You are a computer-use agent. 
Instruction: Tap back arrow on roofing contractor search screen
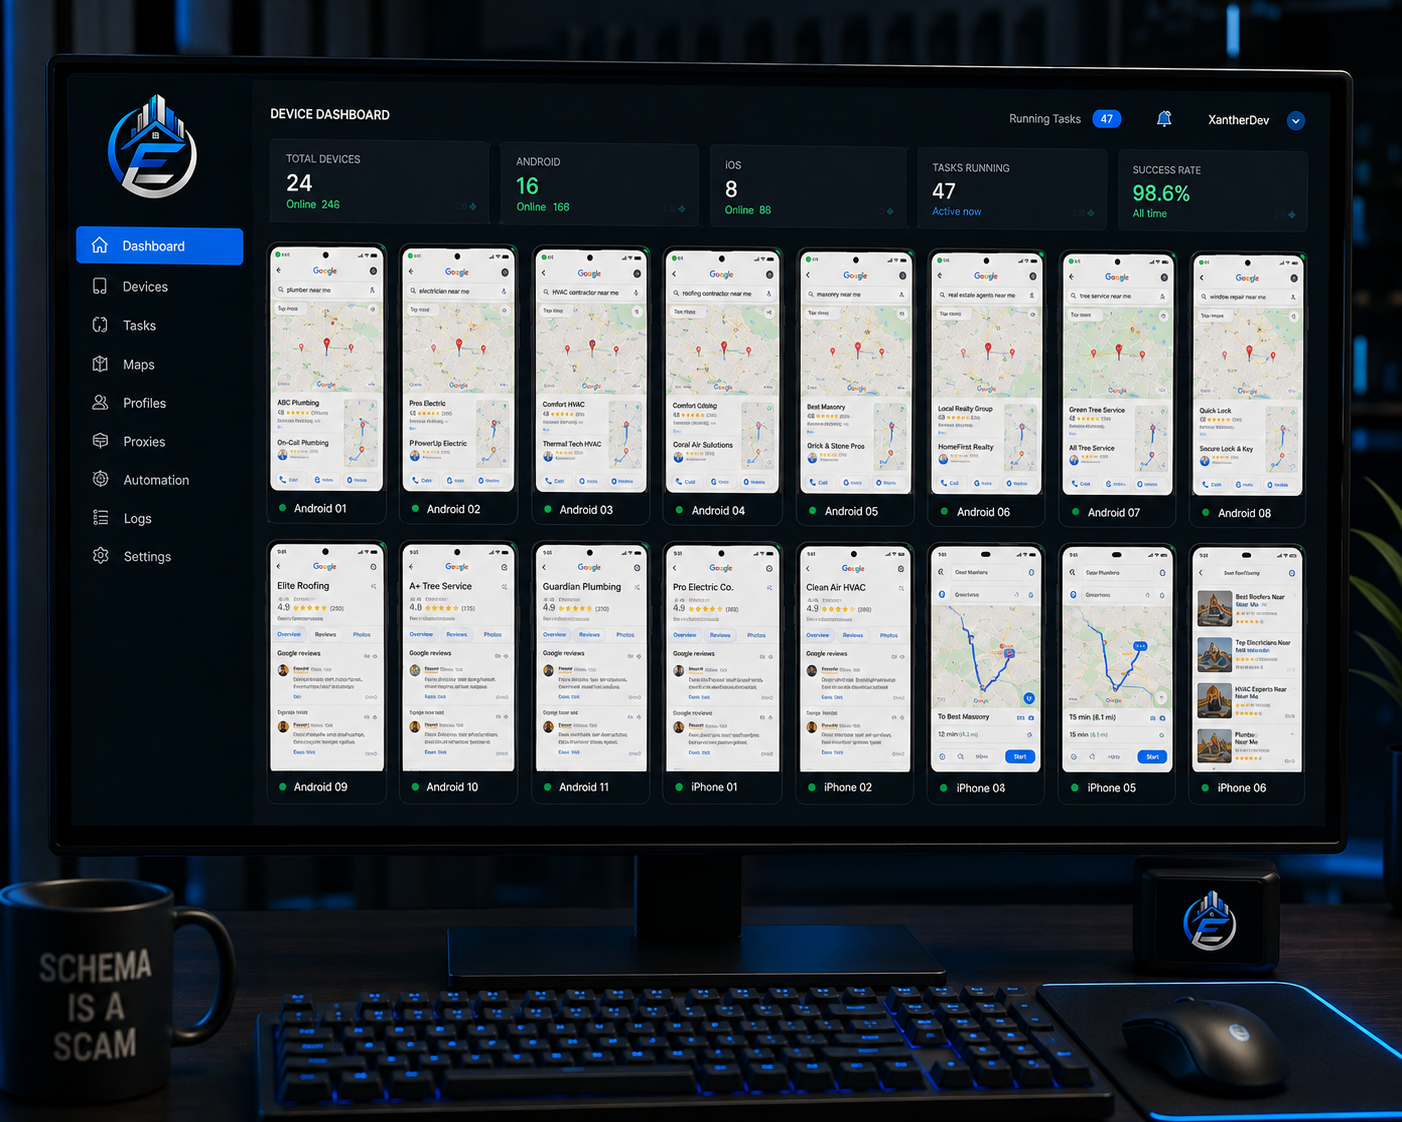[x=675, y=274]
